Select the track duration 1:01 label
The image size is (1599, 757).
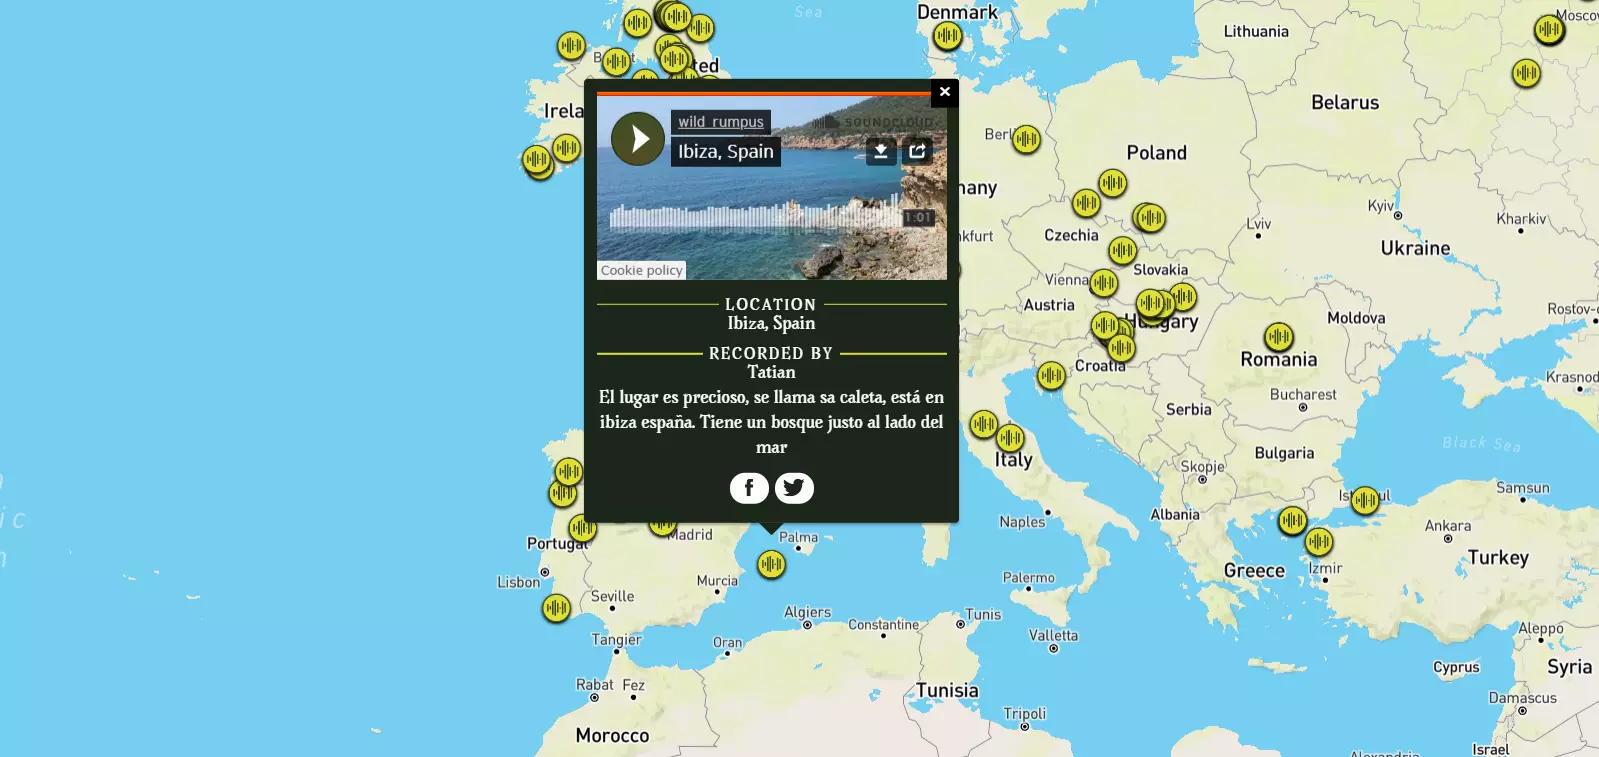pos(918,217)
